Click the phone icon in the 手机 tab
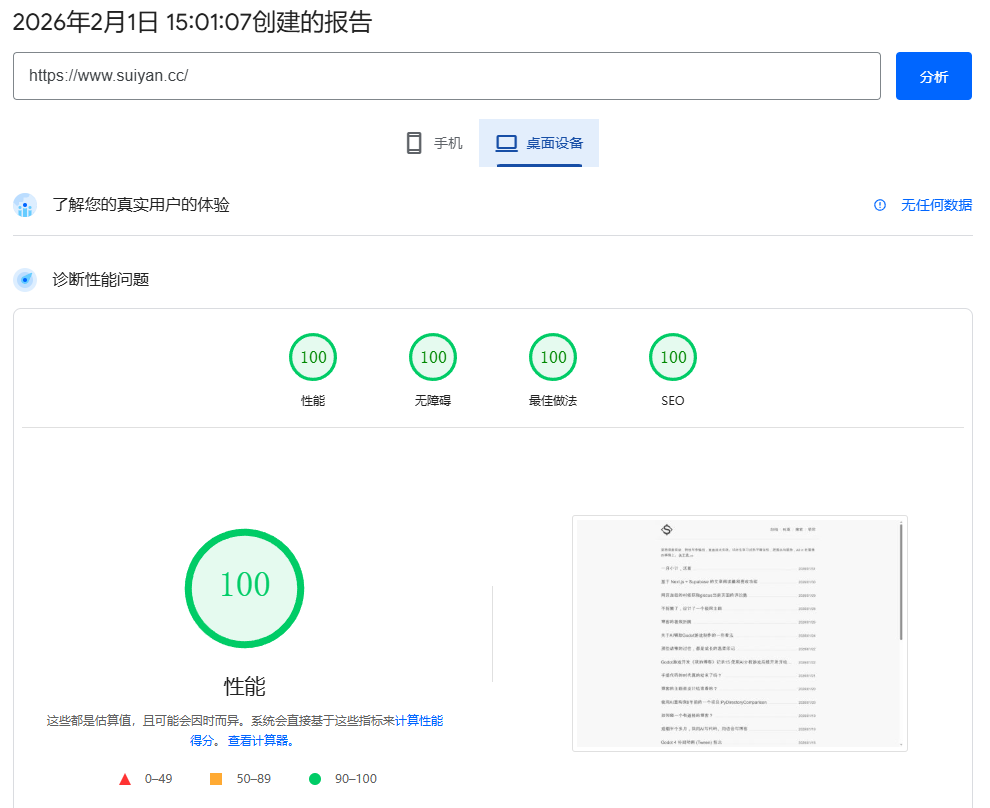Screen dimensions: 990x808 414,143
